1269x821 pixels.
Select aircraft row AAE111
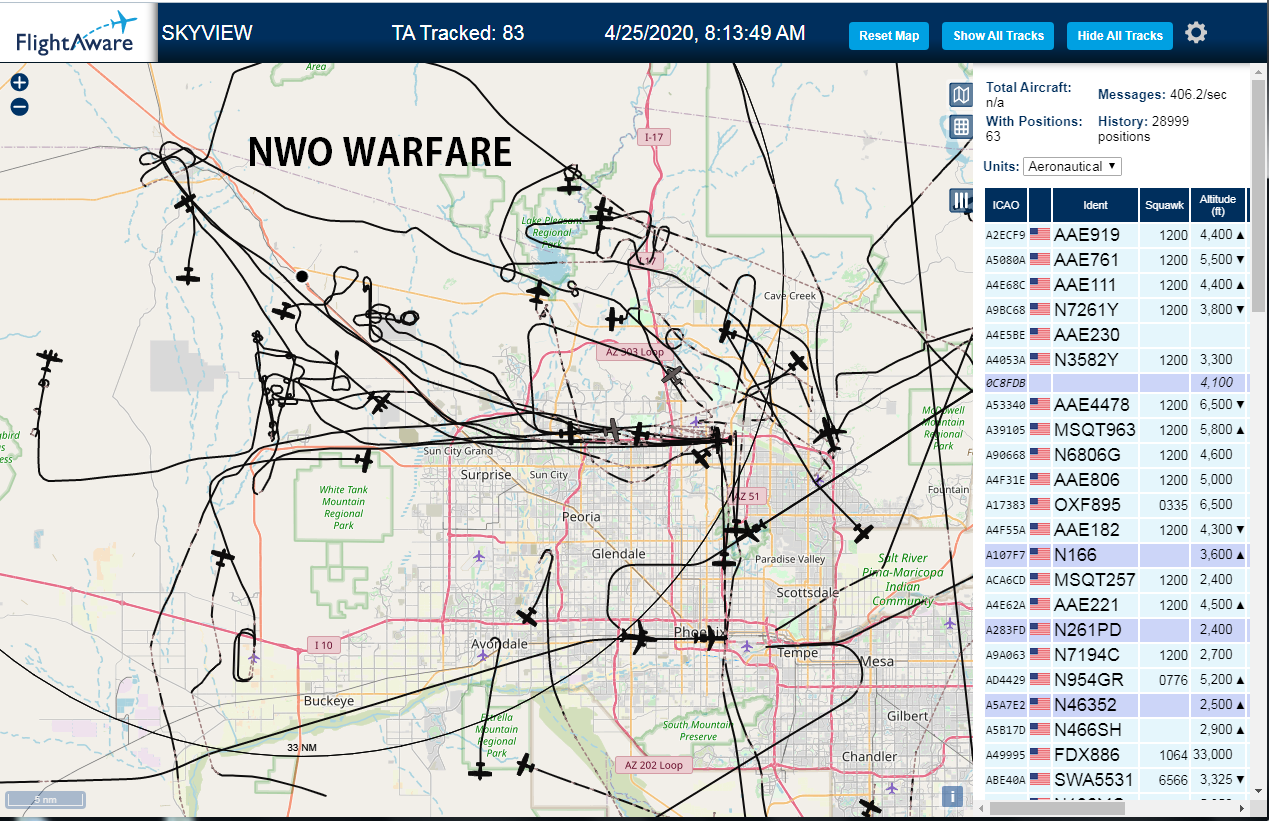coord(1116,285)
